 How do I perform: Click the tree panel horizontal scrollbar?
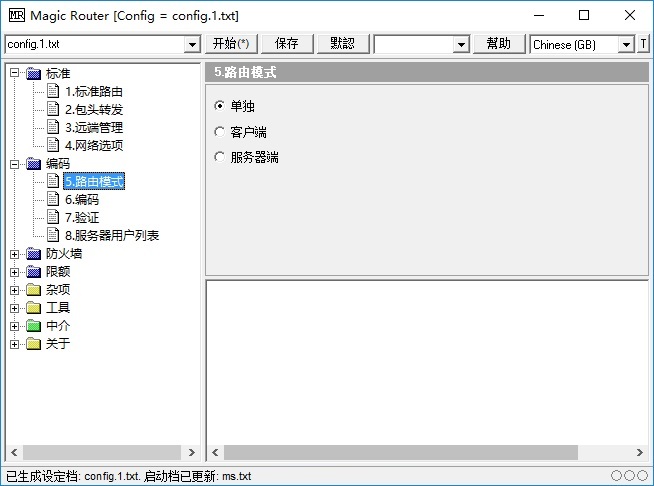coord(102,453)
